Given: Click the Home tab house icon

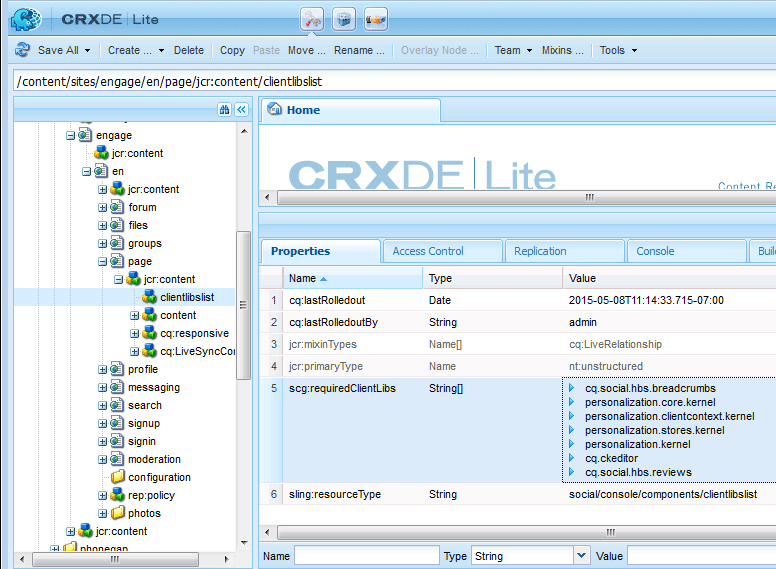Looking at the screenshot, I should (274, 109).
